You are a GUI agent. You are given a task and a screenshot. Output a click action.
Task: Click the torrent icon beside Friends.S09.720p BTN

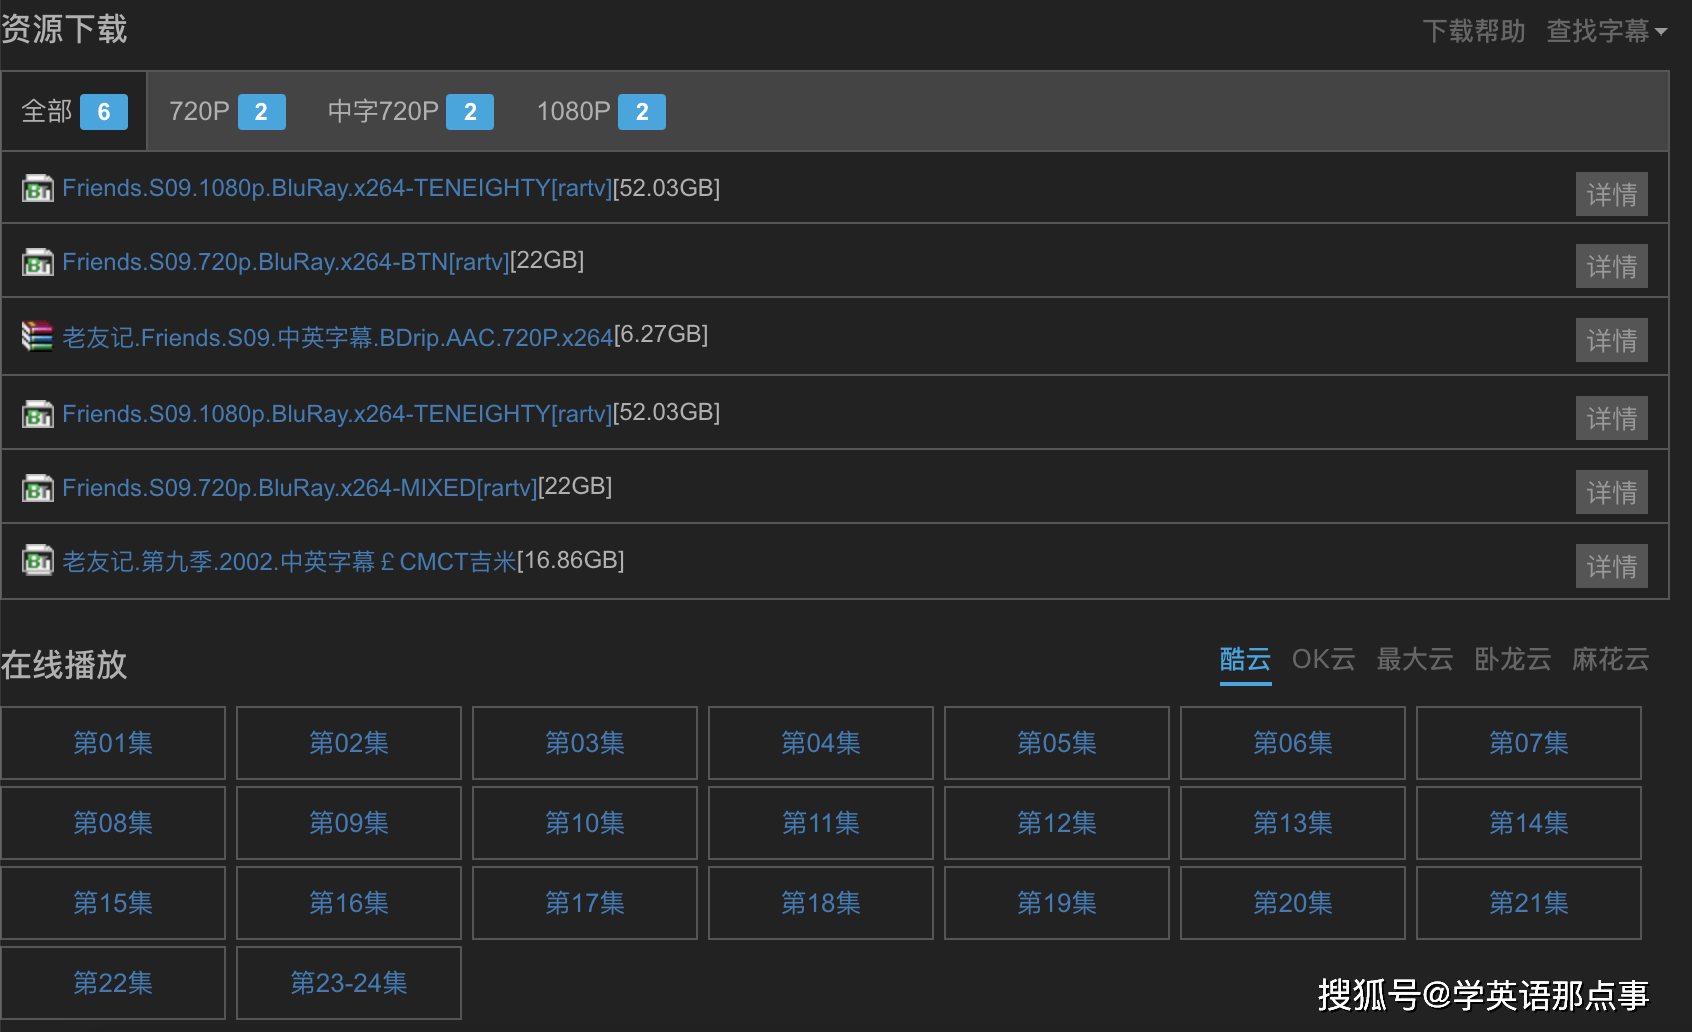pos(38,263)
